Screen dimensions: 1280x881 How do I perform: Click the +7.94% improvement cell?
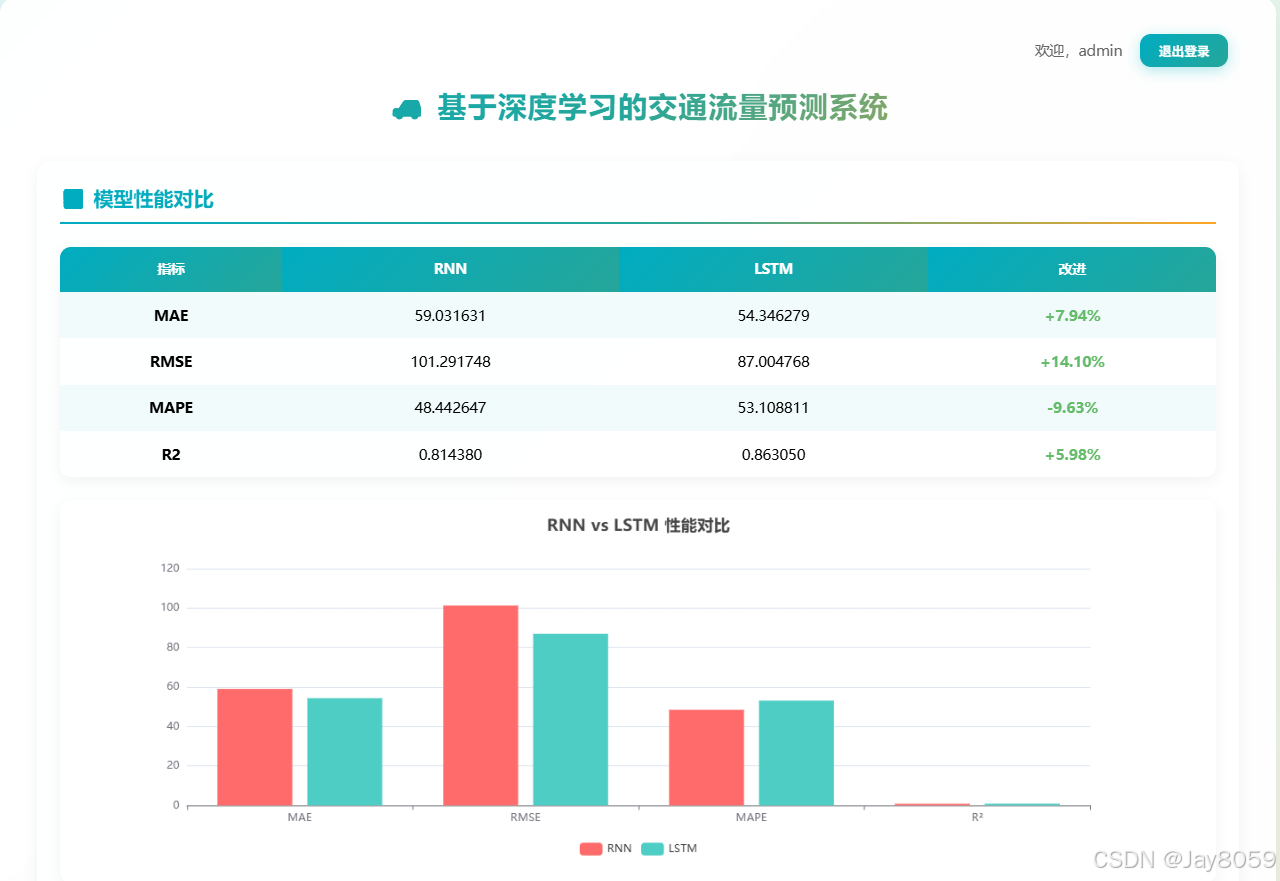pos(1072,316)
